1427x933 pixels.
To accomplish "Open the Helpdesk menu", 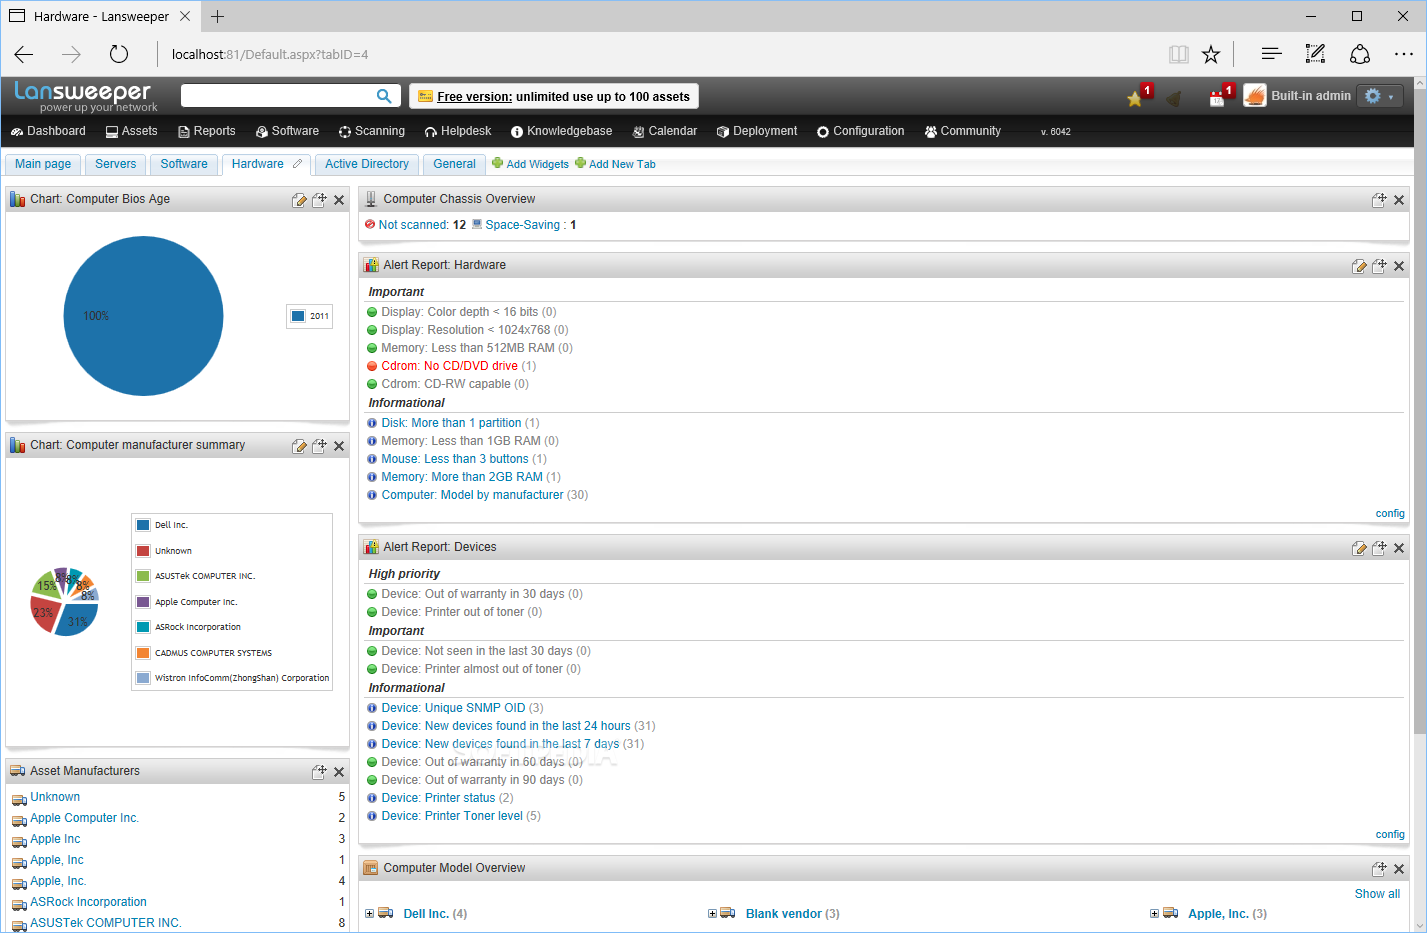I will click(457, 131).
